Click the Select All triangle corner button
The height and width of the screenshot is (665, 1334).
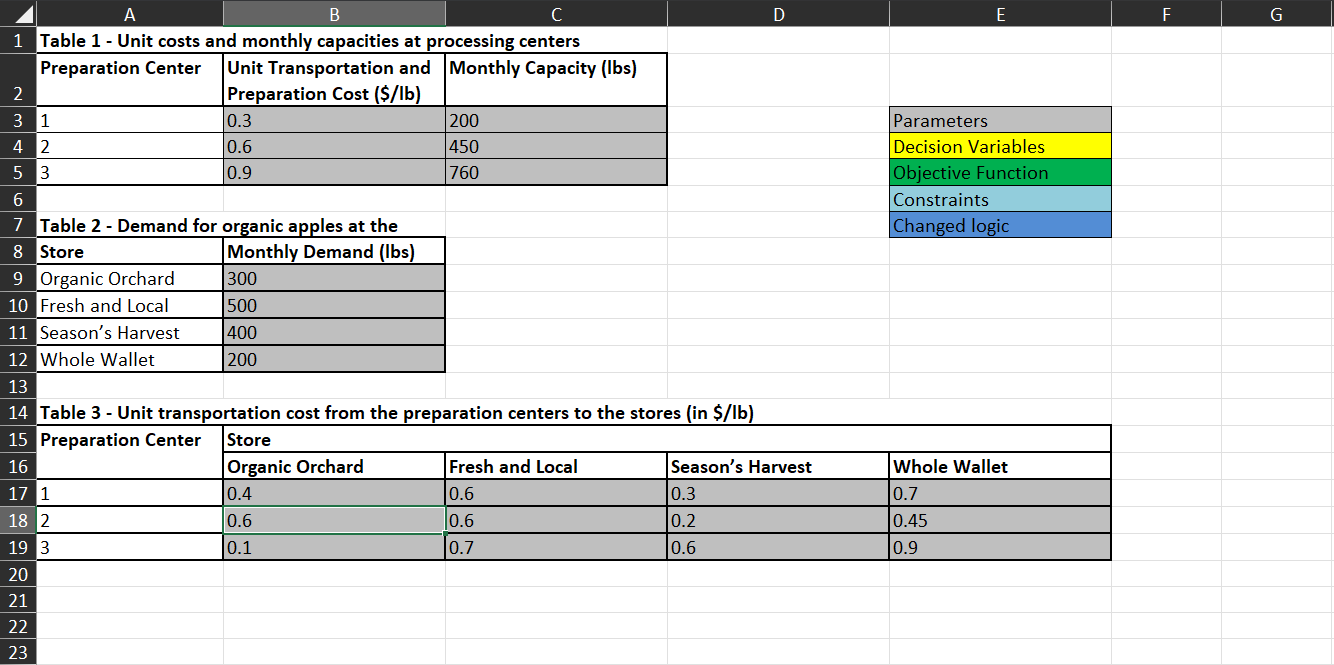pyautogui.click(x=18, y=14)
